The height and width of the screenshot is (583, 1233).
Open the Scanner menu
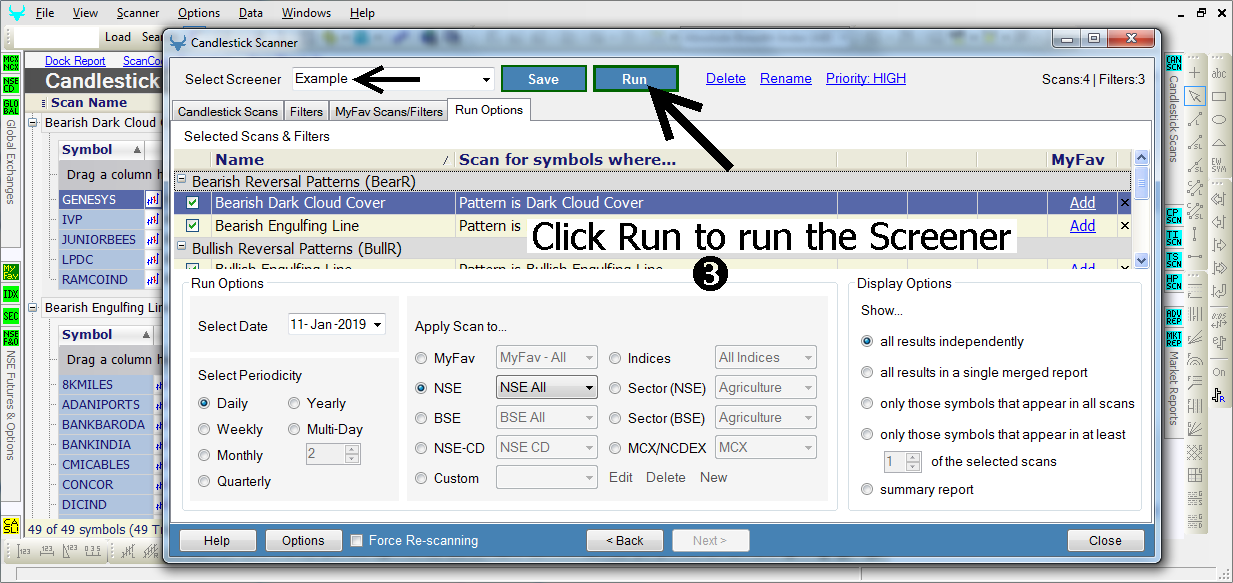(x=137, y=13)
